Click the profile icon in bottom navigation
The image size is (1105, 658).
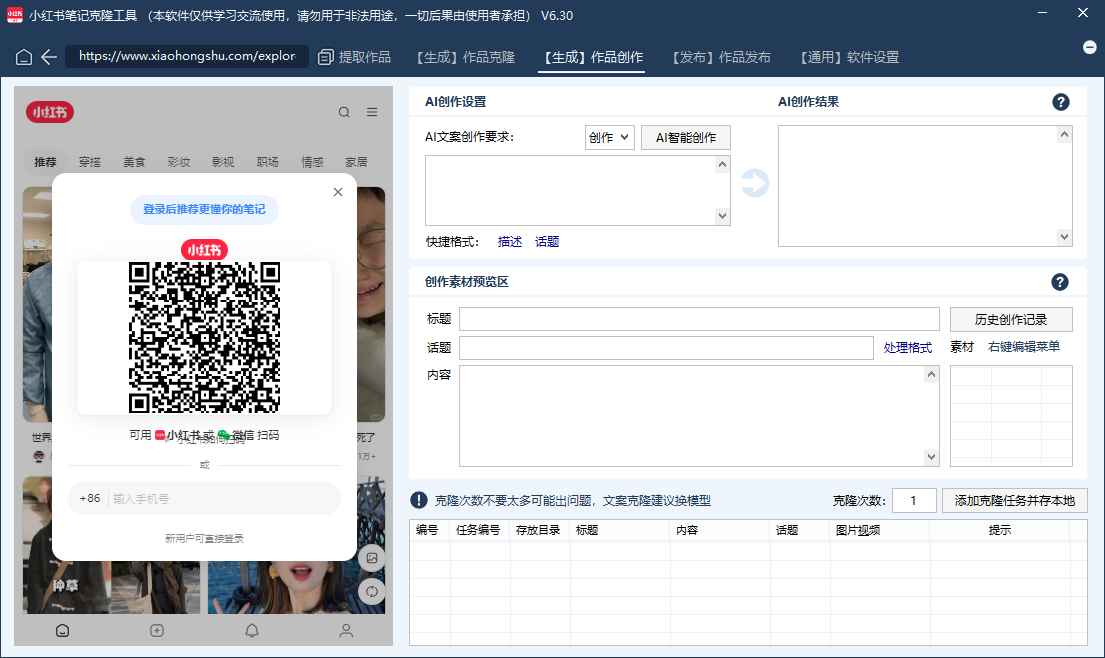(346, 630)
